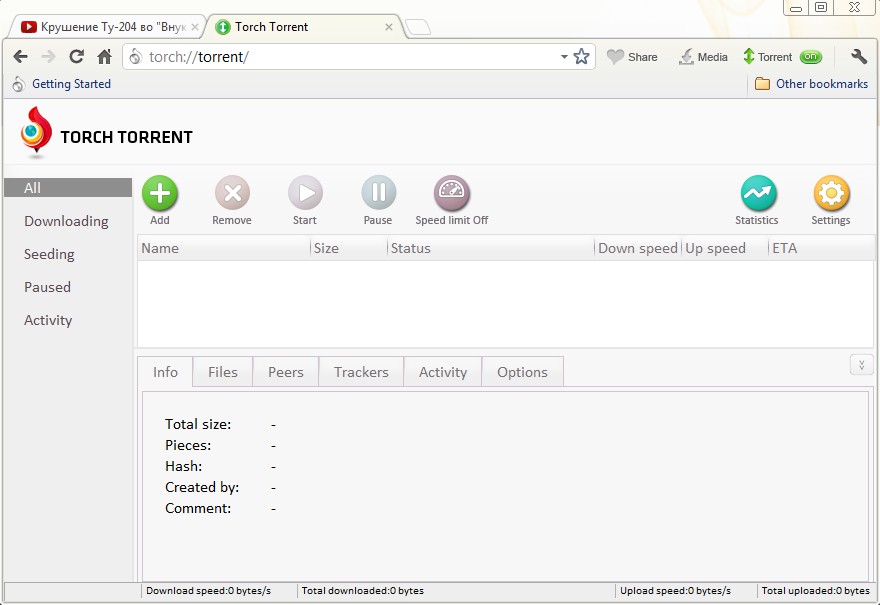Open the address bar dropdown arrow
This screenshot has height=605, width=880.
[x=564, y=57]
